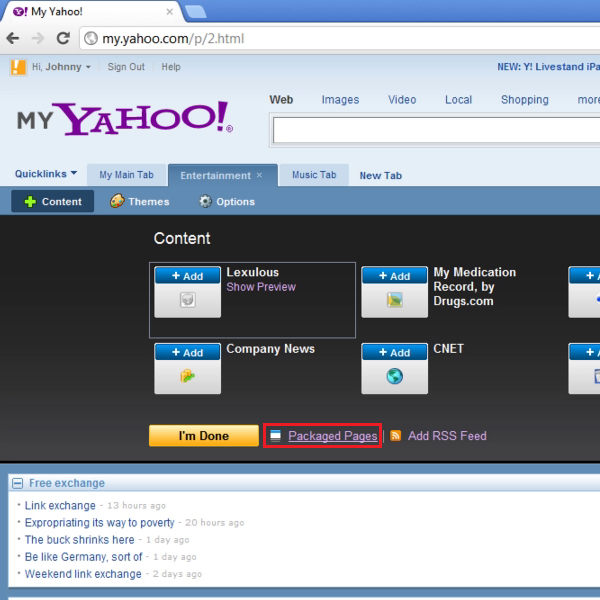Click the Lexulous widget icon
The height and width of the screenshot is (600, 600).
coord(188,300)
